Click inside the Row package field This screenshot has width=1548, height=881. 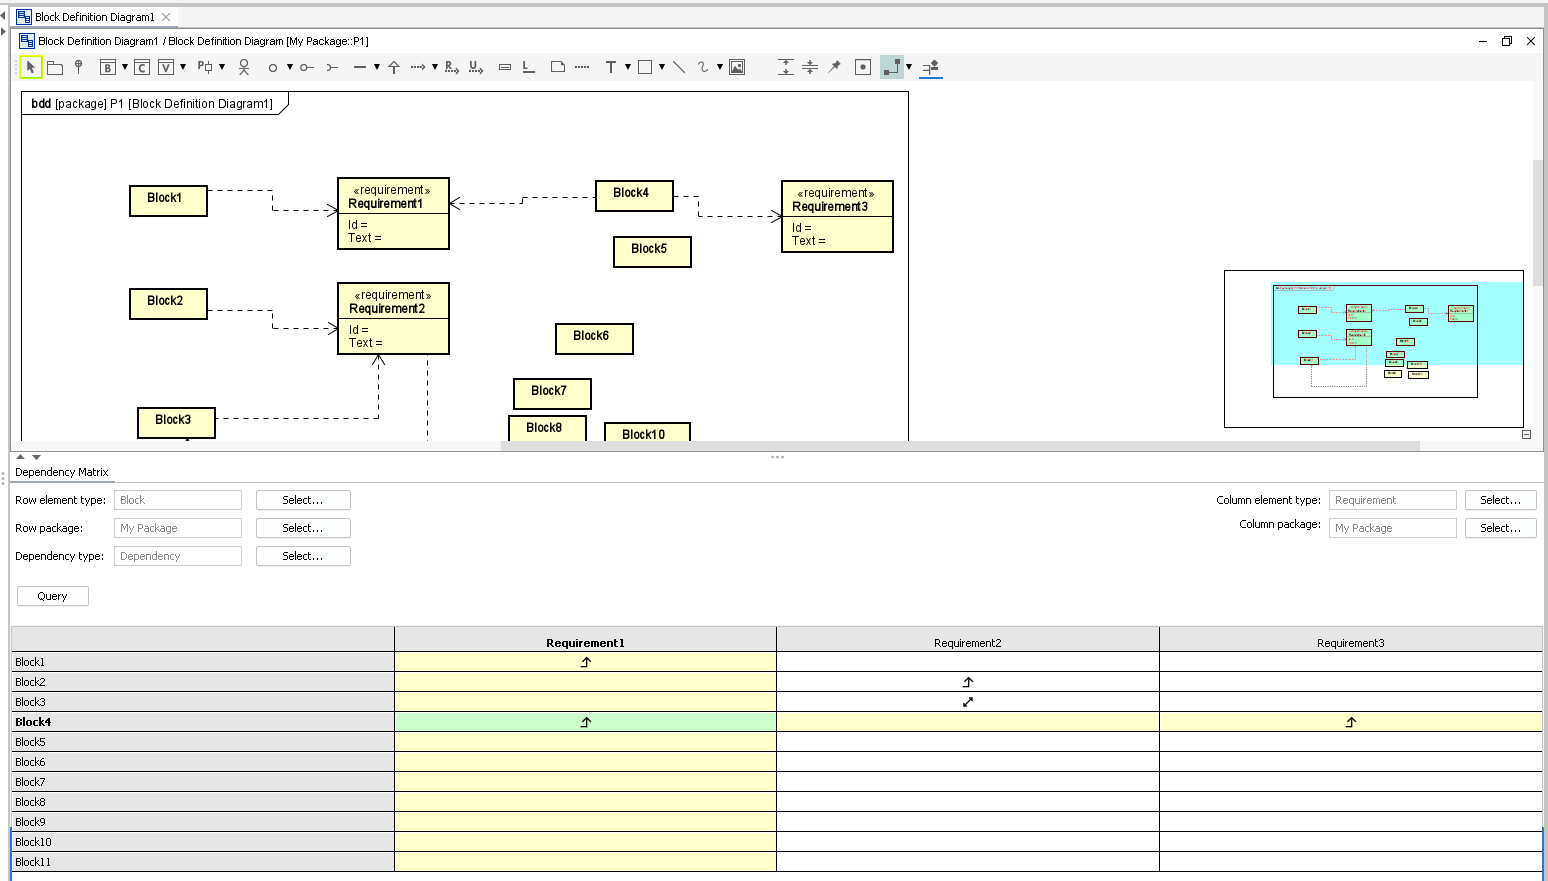pyautogui.click(x=177, y=527)
